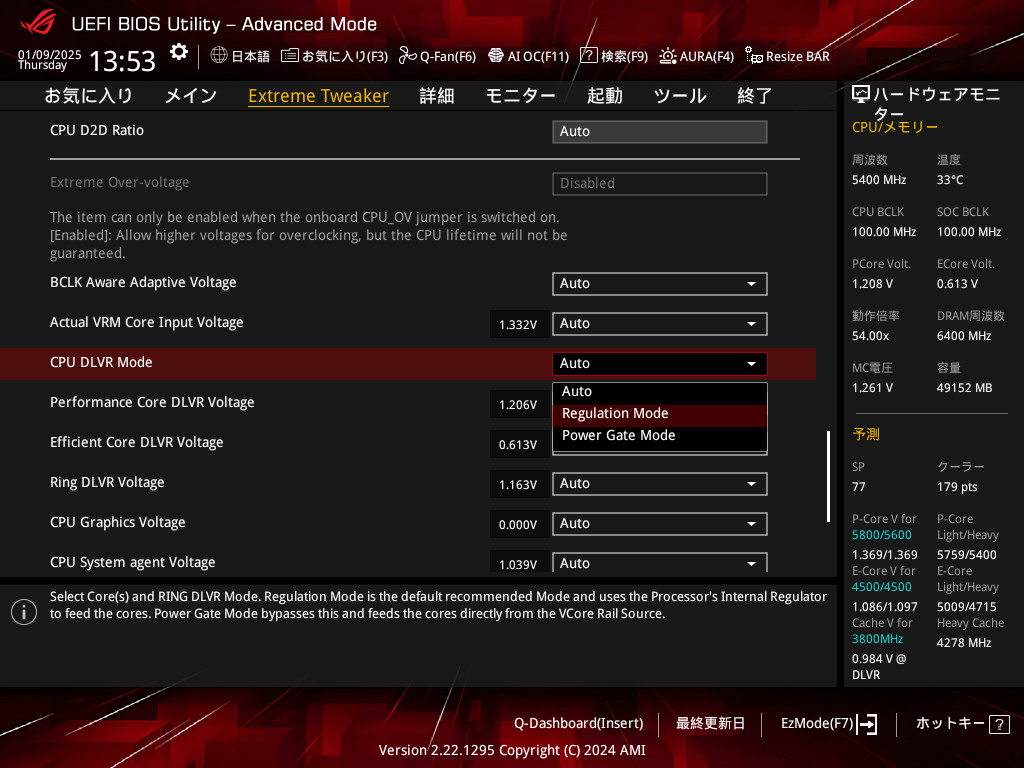Image resolution: width=1024 pixels, height=768 pixels.
Task: Open AURA (F4) lighting settings
Action: coord(668,56)
